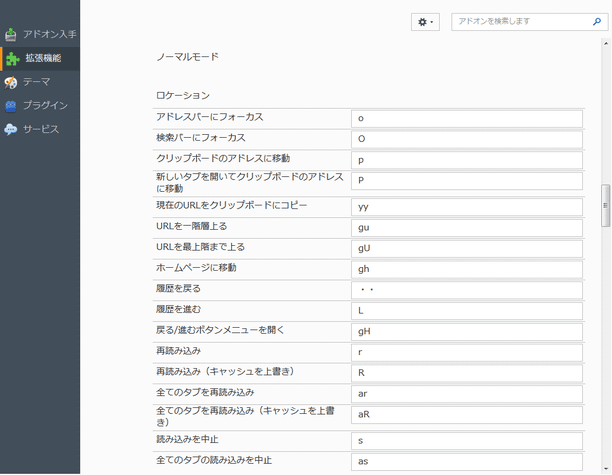Edit the as shortcut for 全てのタブの読み込みを中止
612x475 pixels.
tap(467, 462)
